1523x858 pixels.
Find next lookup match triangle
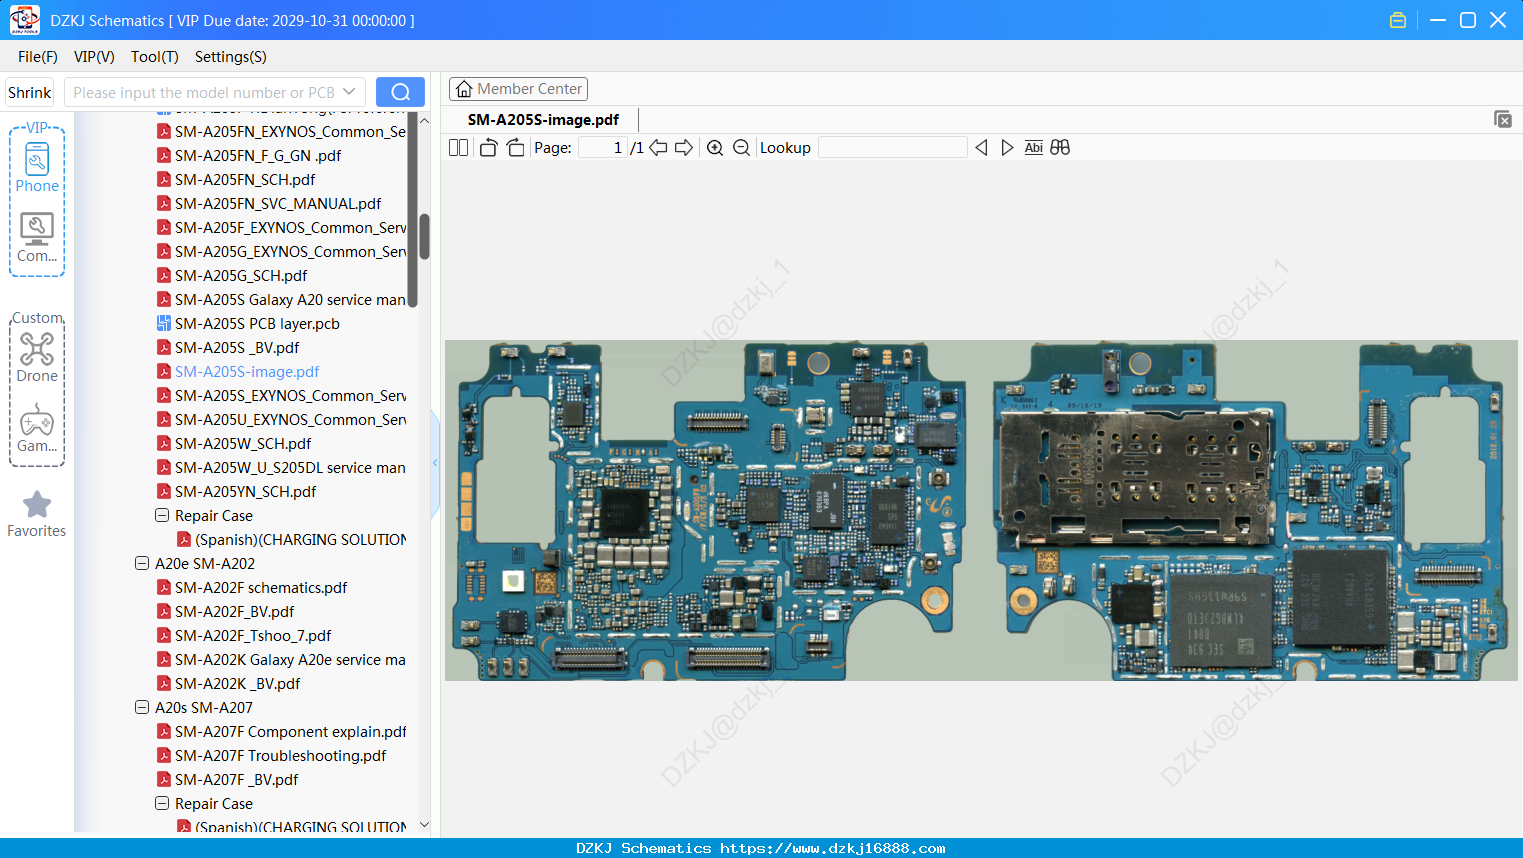(1007, 148)
